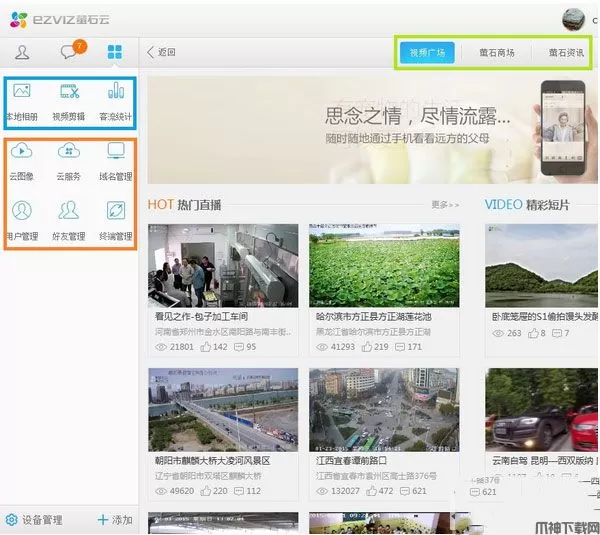Screen dimensions: 600x535
Task: Open the 云图像 cloud image icon
Action: click(x=22, y=160)
